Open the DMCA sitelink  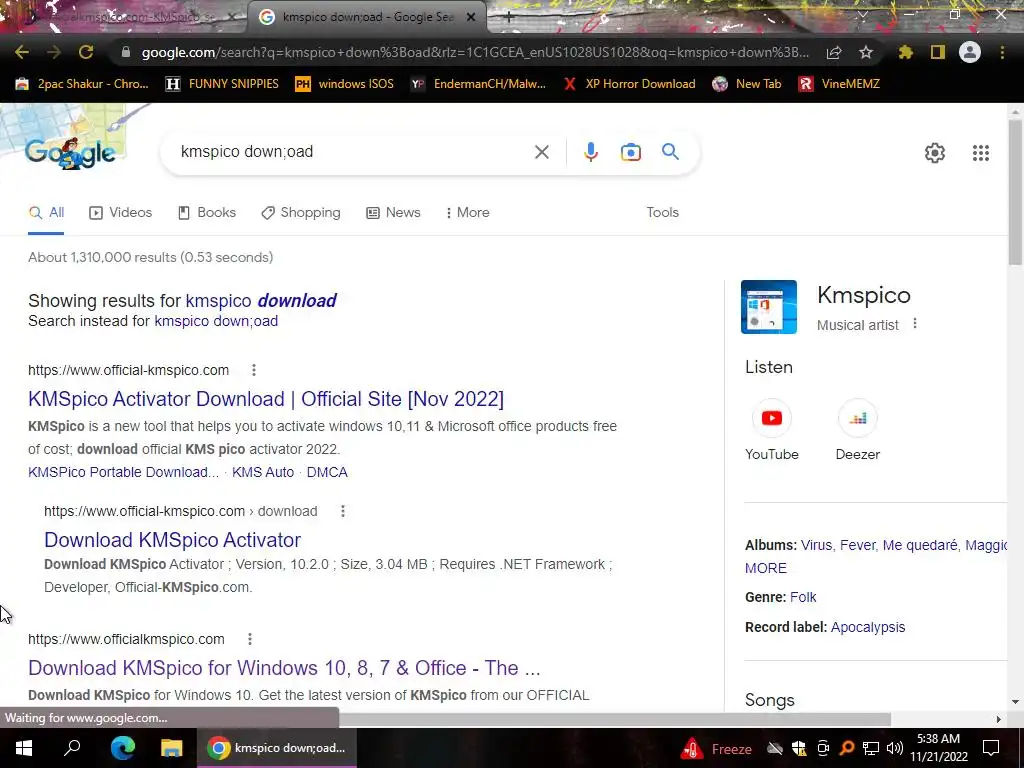pyautogui.click(x=327, y=472)
